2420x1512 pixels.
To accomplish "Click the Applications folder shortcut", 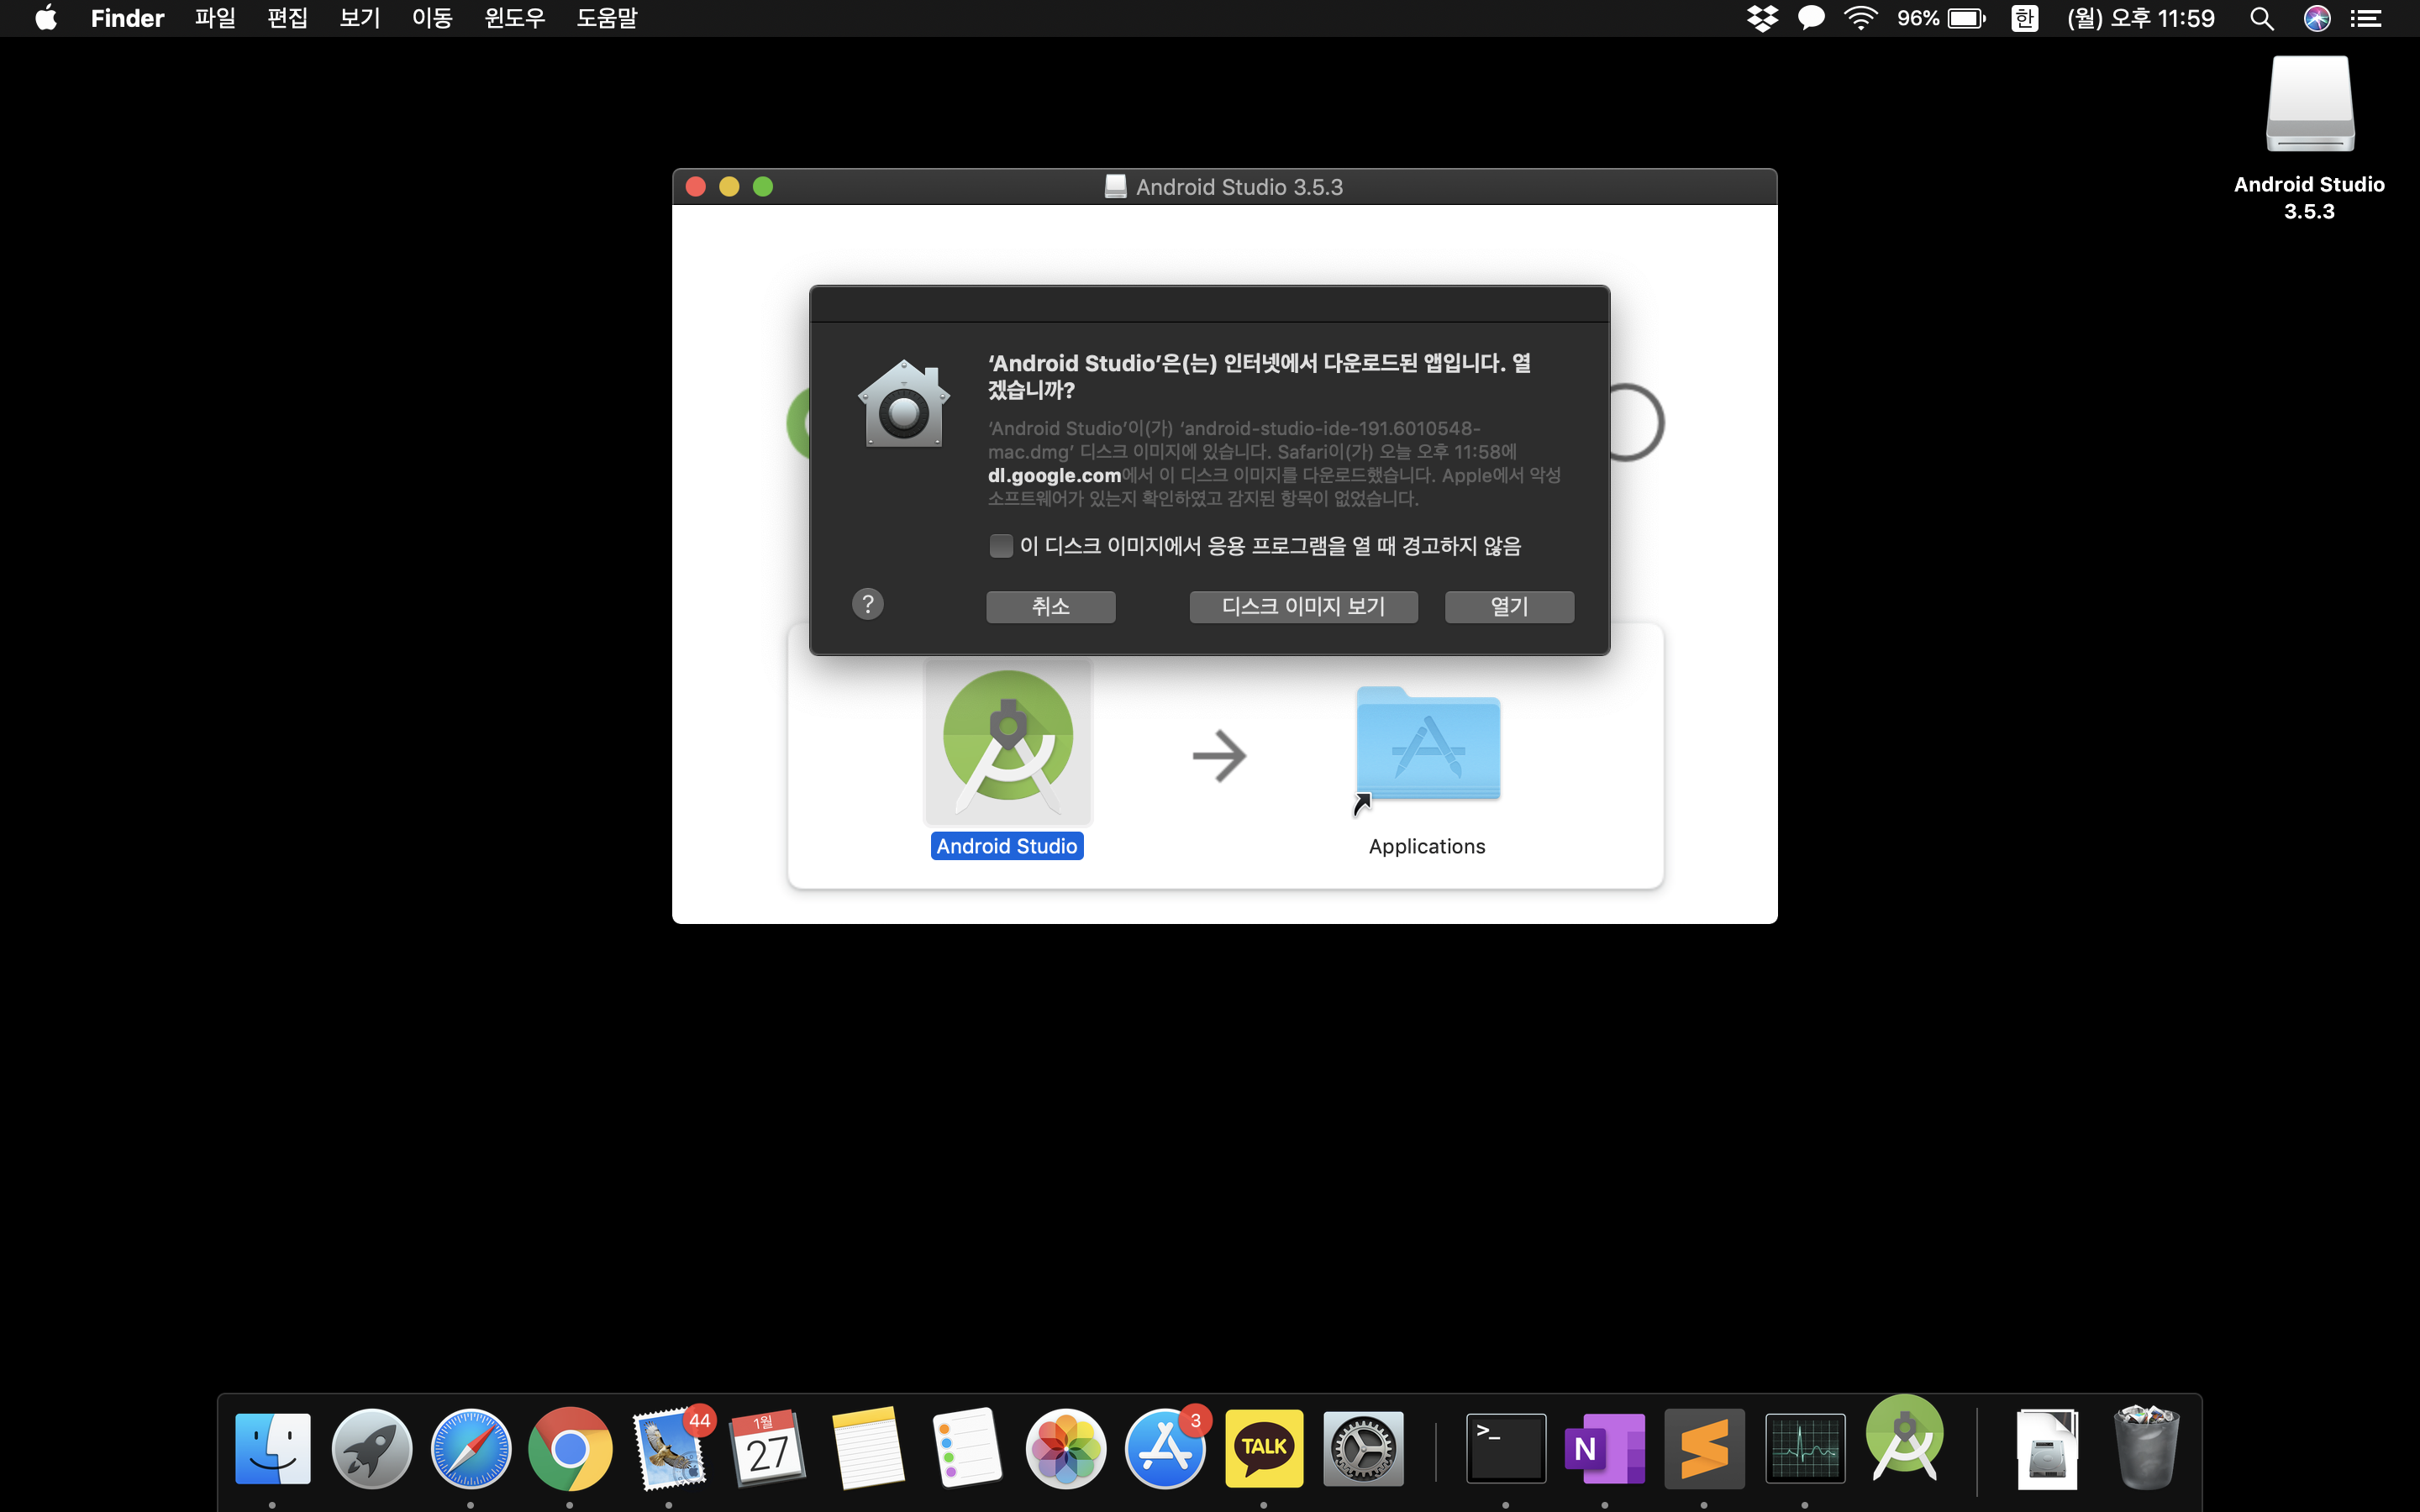I will click(1427, 745).
